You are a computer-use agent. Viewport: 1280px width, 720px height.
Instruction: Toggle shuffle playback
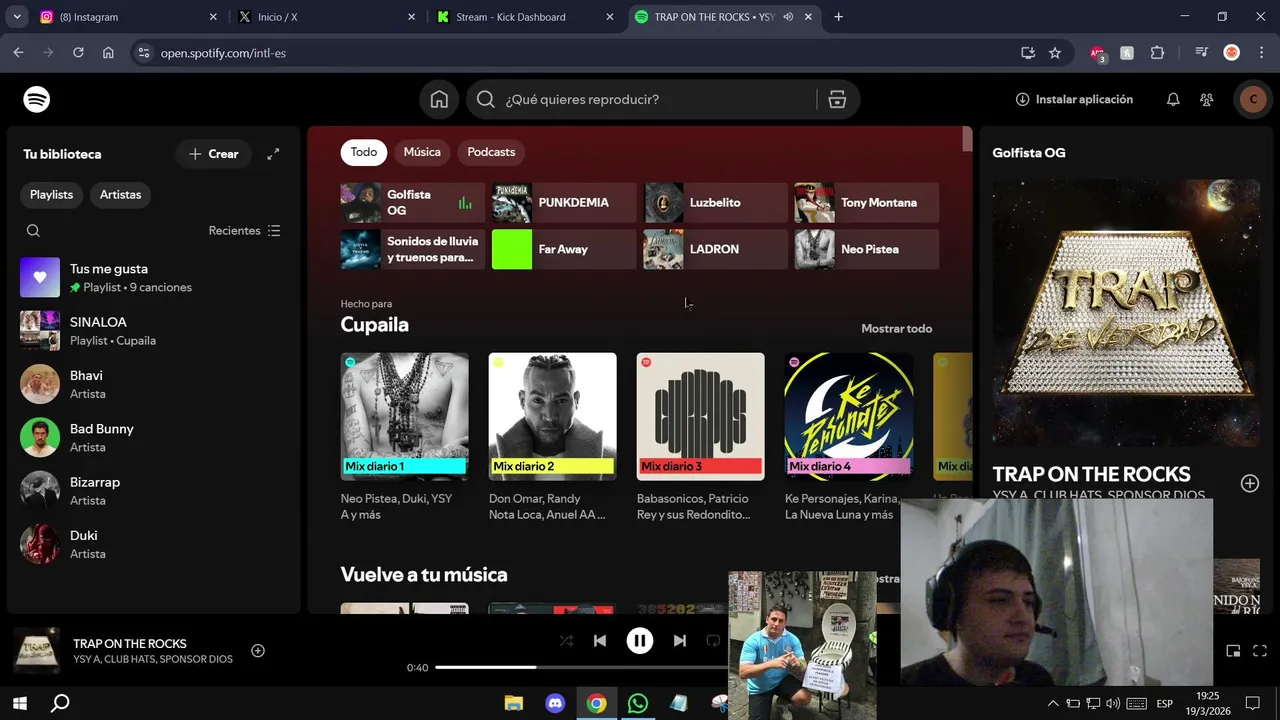pyautogui.click(x=566, y=641)
